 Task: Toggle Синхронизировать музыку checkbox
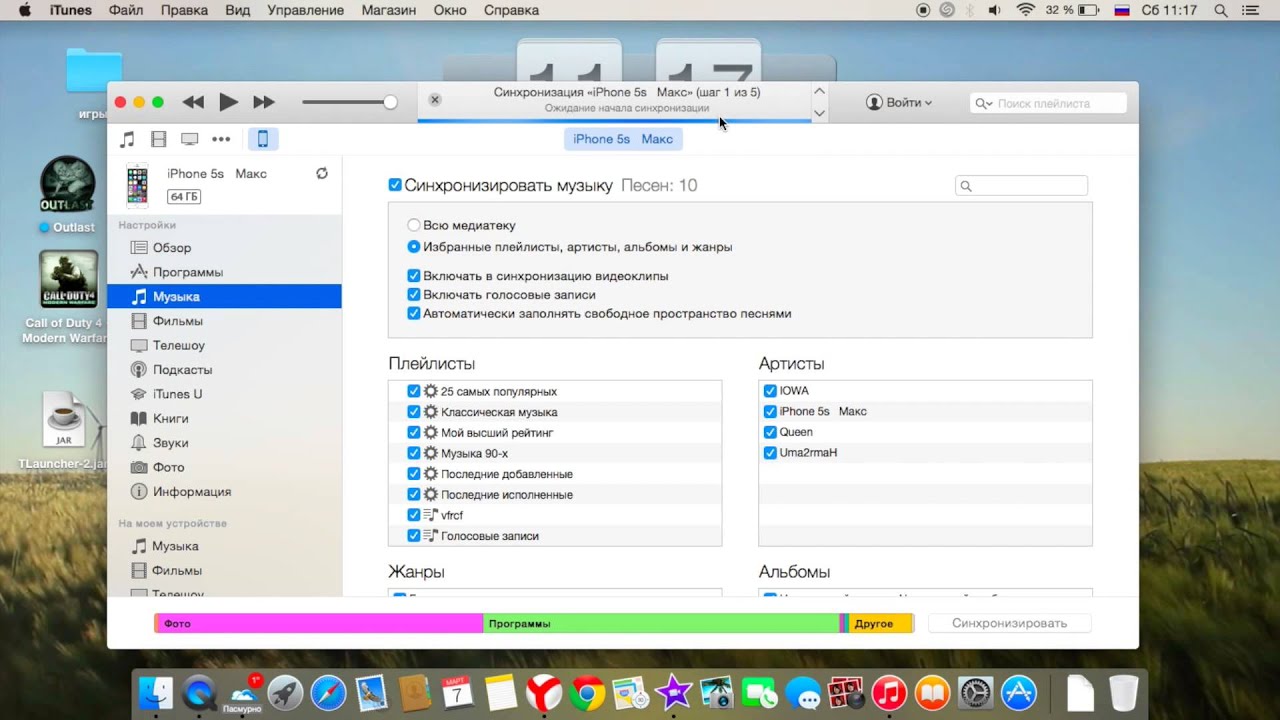(395, 185)
